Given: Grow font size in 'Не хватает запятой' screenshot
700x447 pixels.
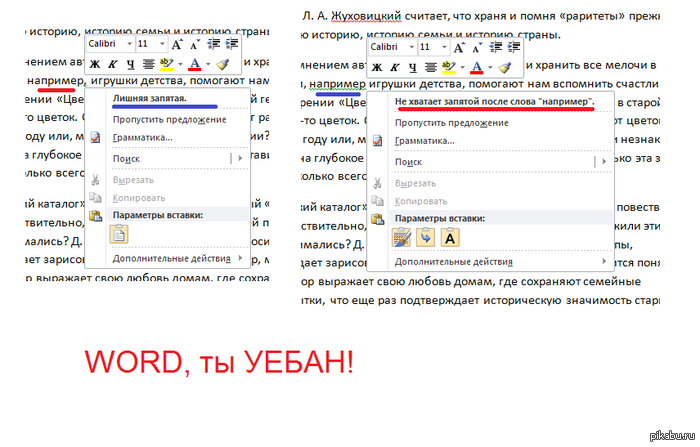Looking at the screenshot, I should coord(459,47).
